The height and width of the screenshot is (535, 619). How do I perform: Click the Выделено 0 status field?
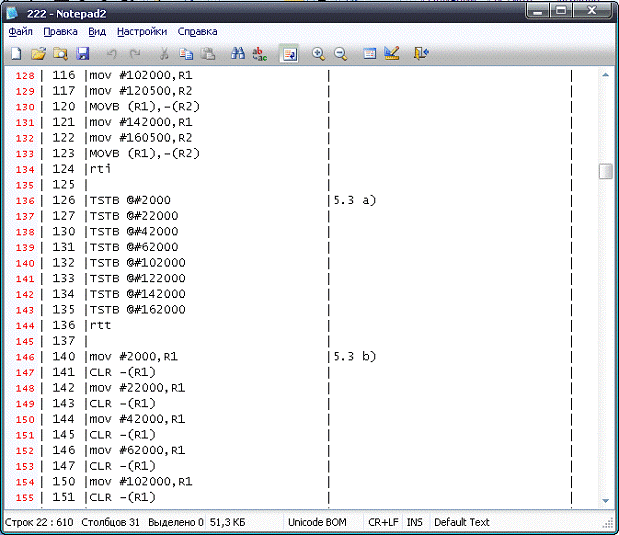176,522
